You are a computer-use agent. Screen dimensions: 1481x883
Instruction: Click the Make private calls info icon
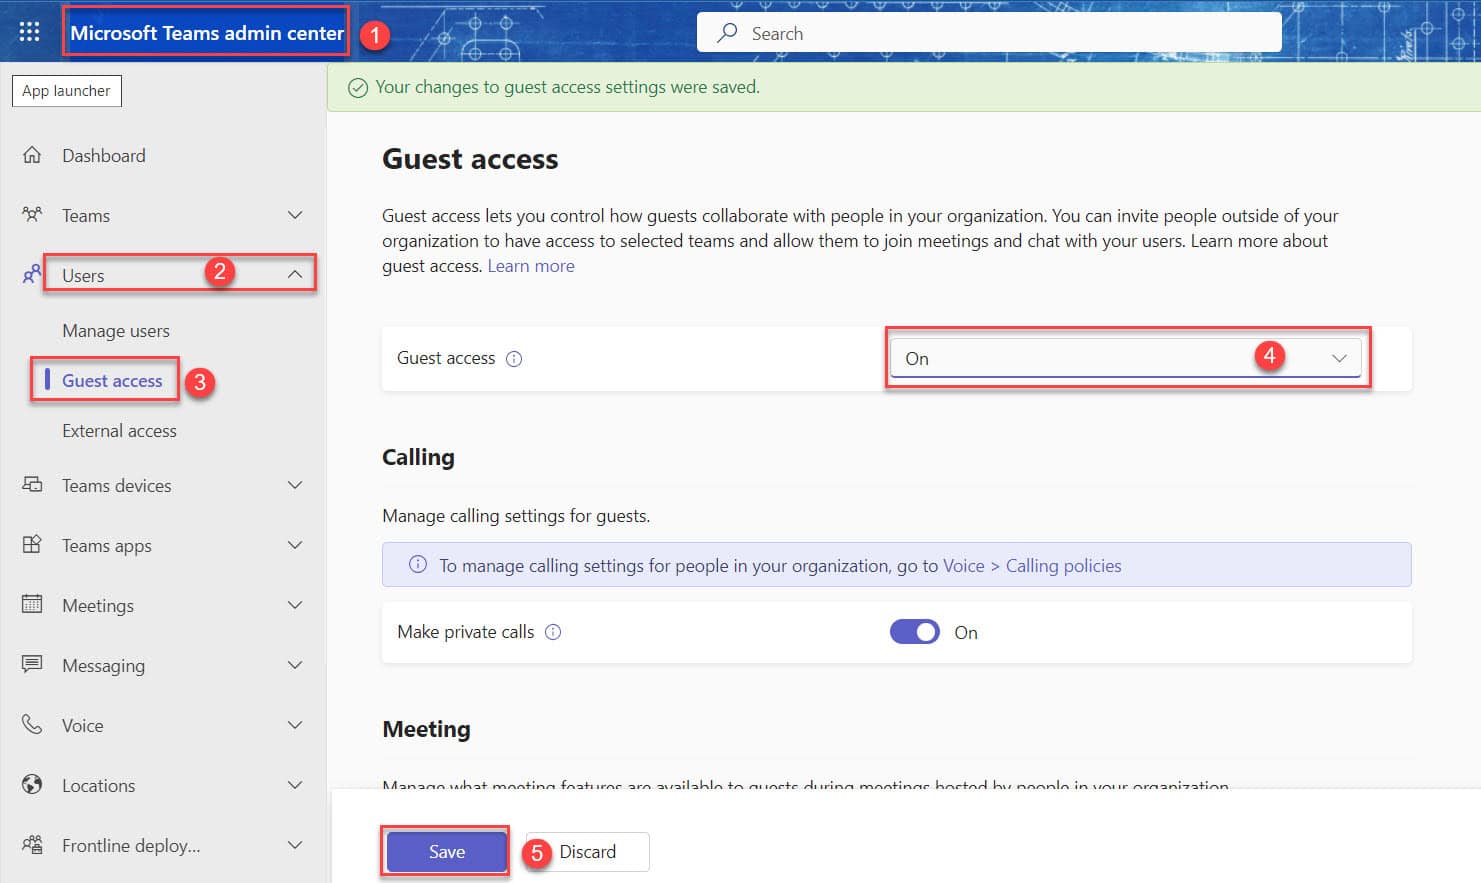coord(553,632)
